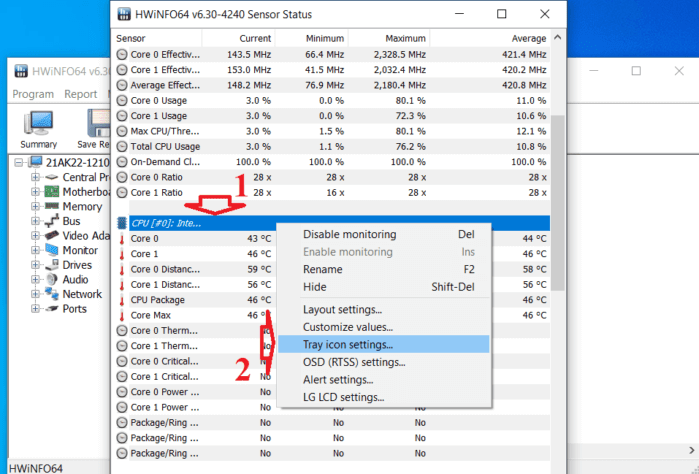Select the Monitor icon in tree
Viewport: 699px width, 474px height.
click(x=52, y=250)
